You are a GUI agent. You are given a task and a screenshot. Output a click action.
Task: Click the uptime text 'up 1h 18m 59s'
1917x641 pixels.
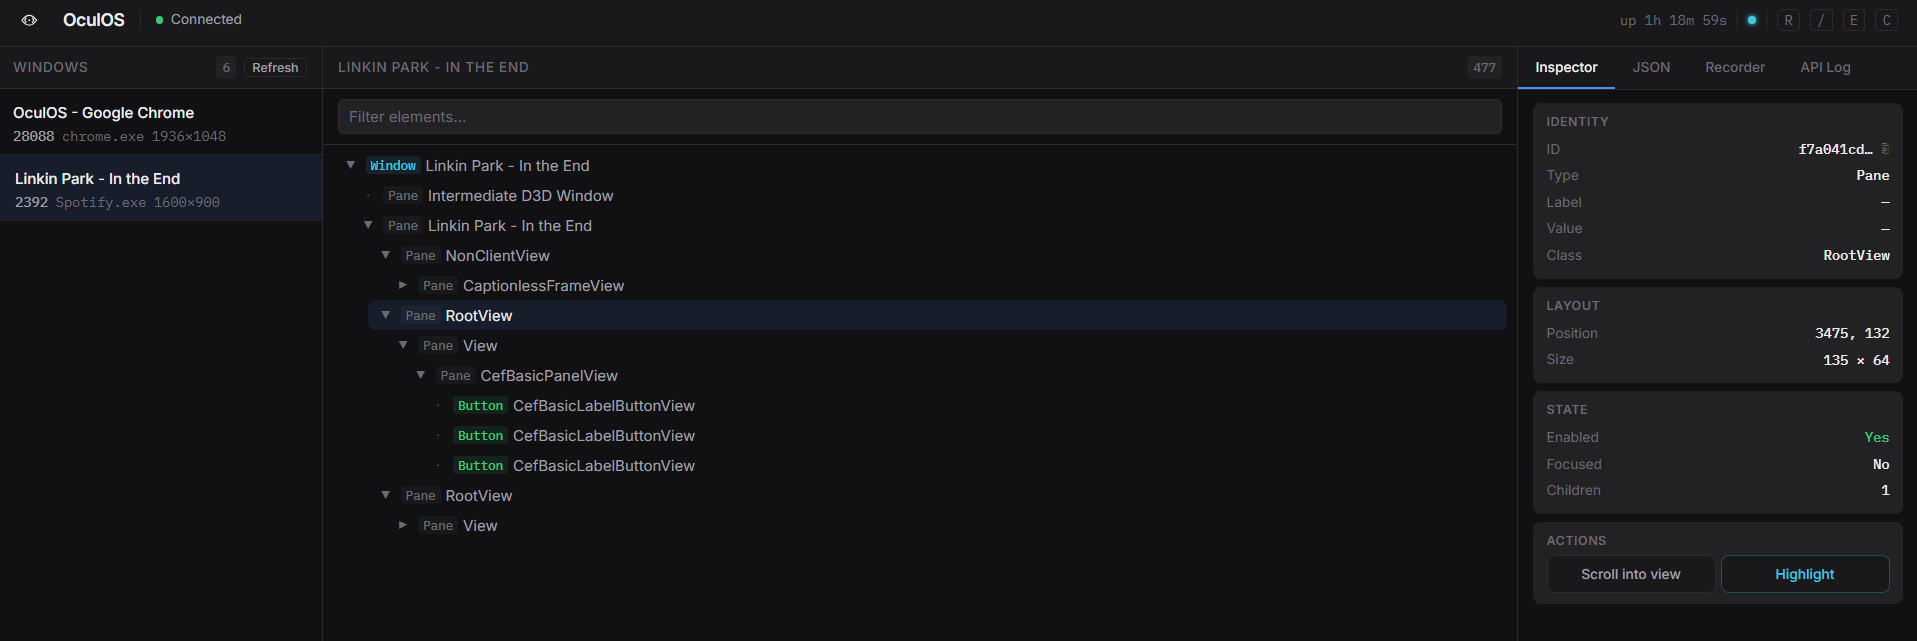tap(1673, 20)
